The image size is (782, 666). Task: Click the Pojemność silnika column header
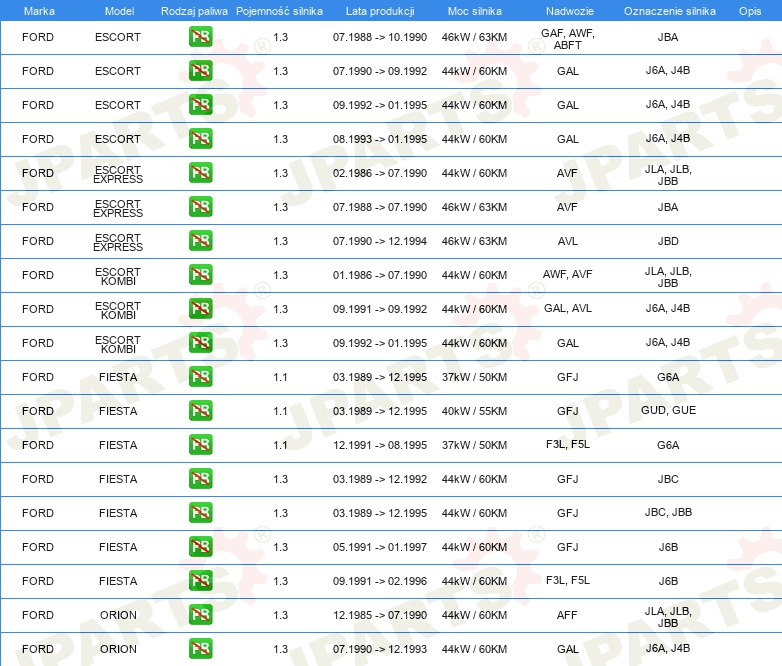click(279, 11)
